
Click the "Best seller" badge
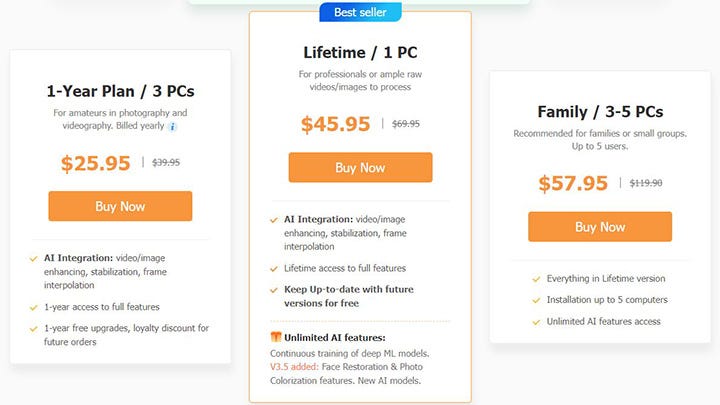(x=360, y=12)
